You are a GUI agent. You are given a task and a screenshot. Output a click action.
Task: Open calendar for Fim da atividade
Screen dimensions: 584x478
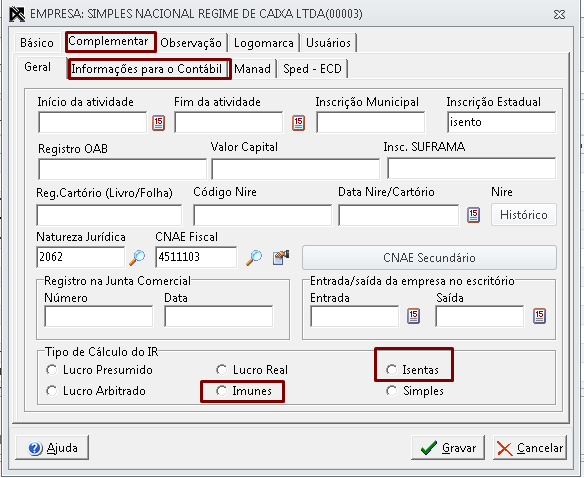click(298, 123)
